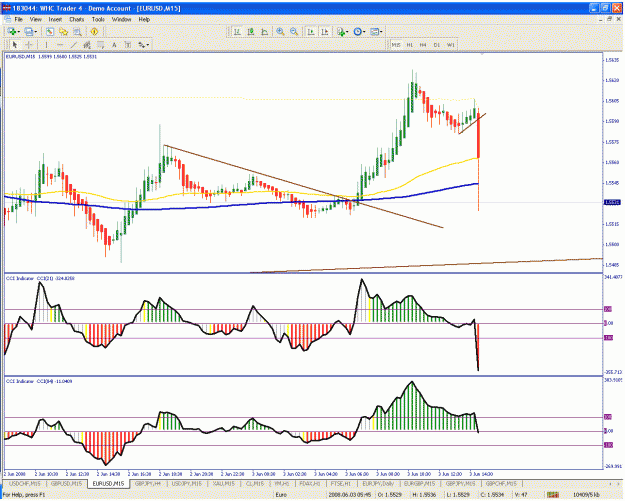The height and width of the screenshot is (501, 625).
Task: Open the File menu
Action: (x=18, y=19)
